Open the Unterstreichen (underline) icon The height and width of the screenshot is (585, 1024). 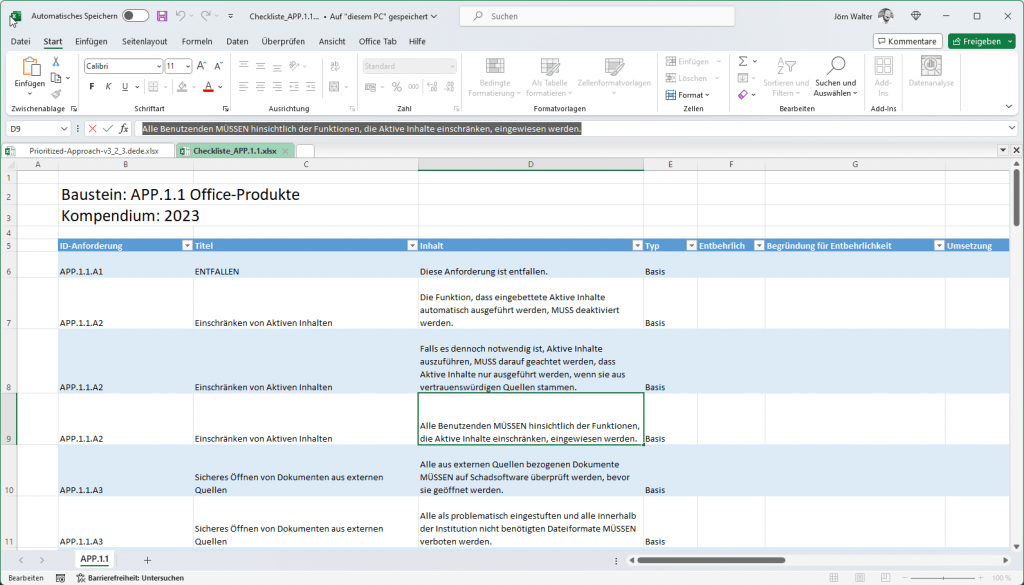pos(125,86)
